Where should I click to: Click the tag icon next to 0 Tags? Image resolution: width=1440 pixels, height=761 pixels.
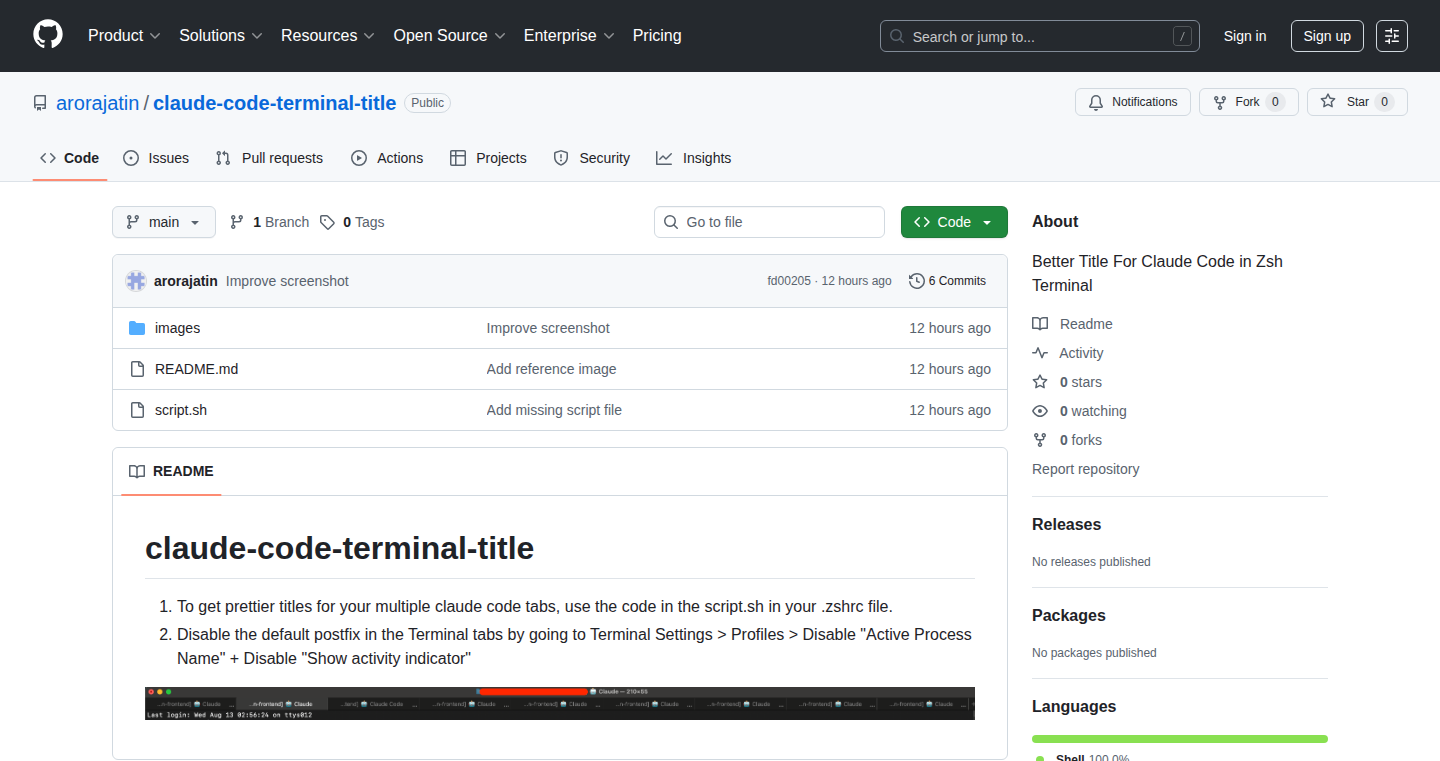327,222
